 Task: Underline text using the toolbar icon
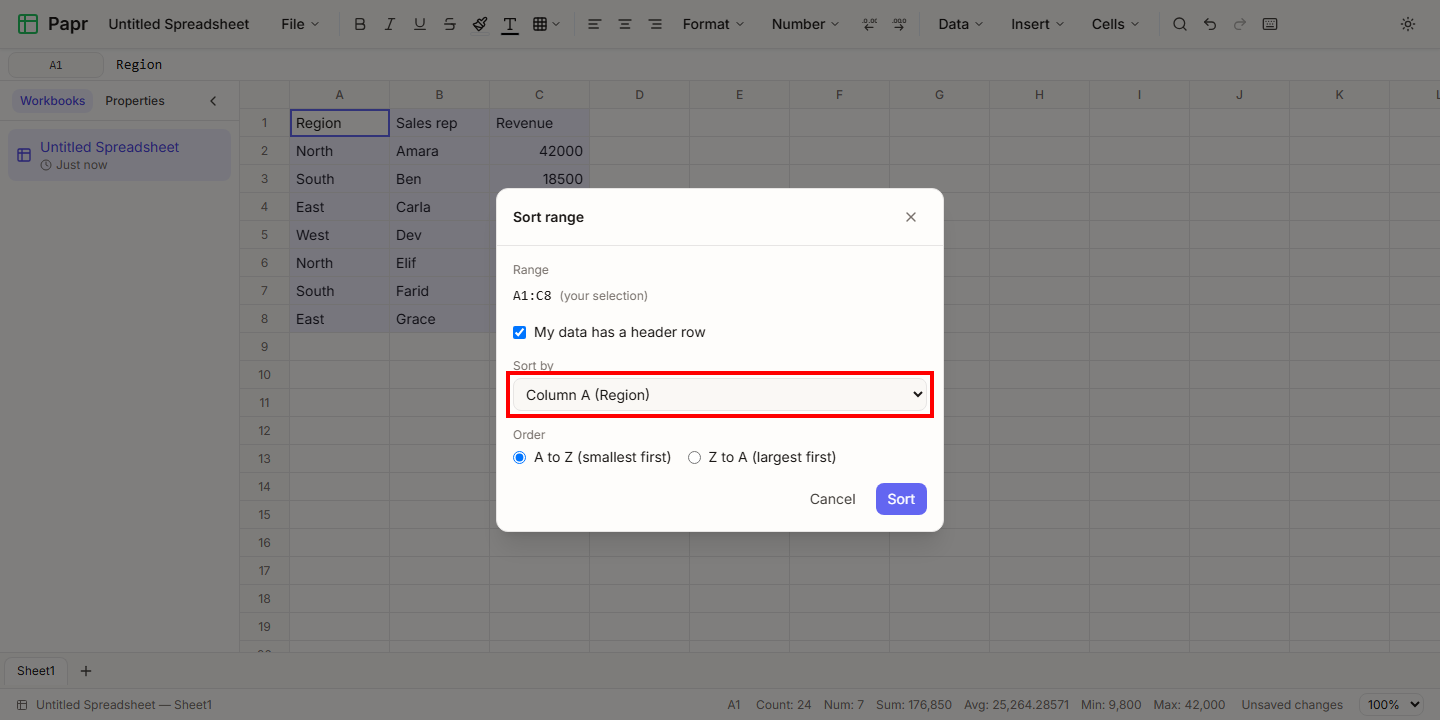pos(420,24)
